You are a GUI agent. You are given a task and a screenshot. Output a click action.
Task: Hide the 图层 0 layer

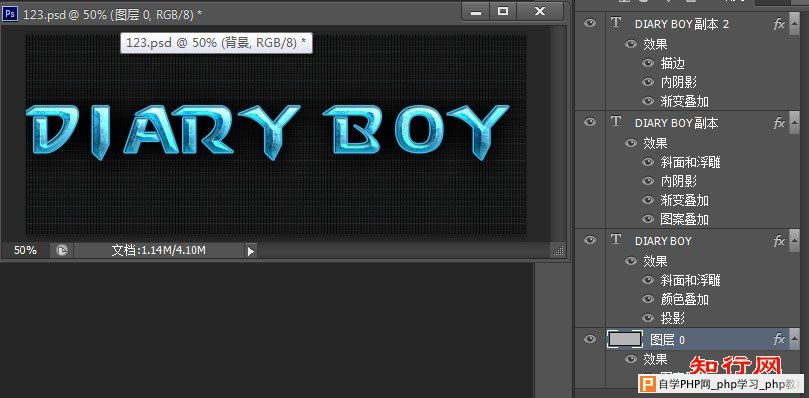coord(590,339)
